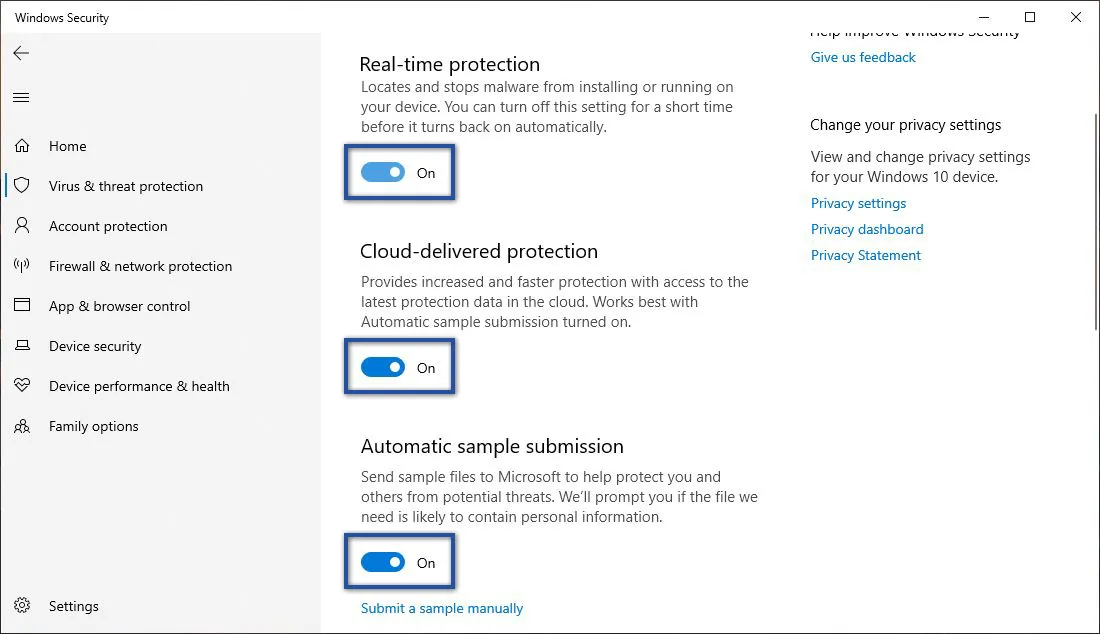Open Virus & threat protection from the sidebar
Screen dimensions: 1100x634
[x=125, y=186]
